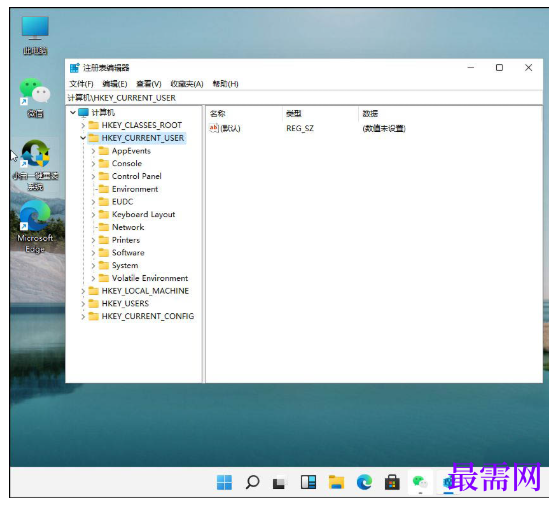Select the 此电脑 desktop icon
This screenshot has height=508, width=560.
(x=35, y=36)
